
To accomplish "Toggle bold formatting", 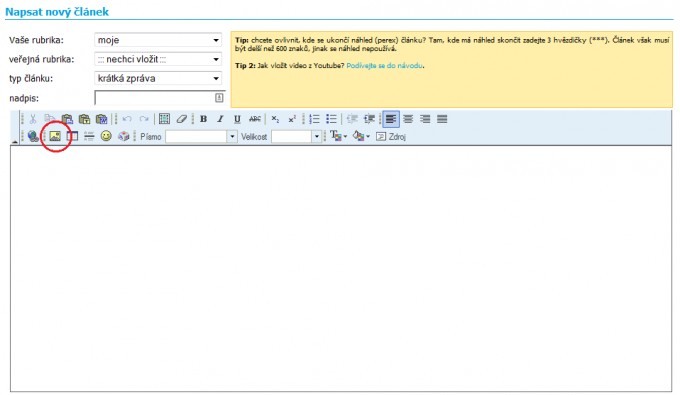I will (x=203, y=119).
